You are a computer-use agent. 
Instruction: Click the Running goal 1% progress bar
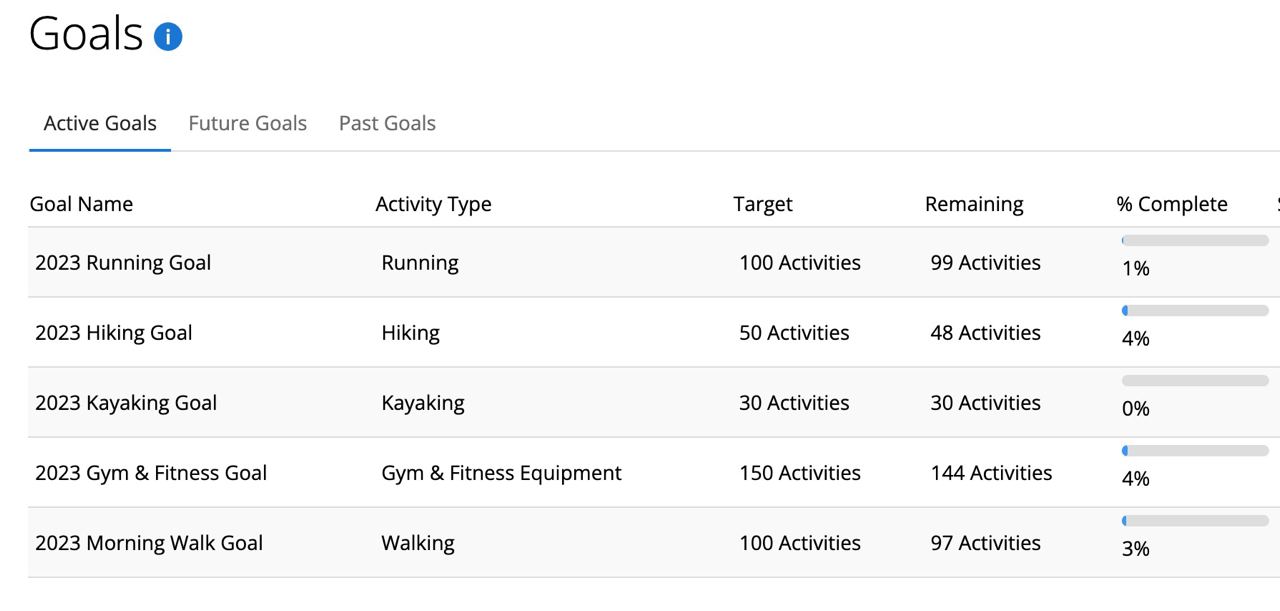[x=1195, y=240]
